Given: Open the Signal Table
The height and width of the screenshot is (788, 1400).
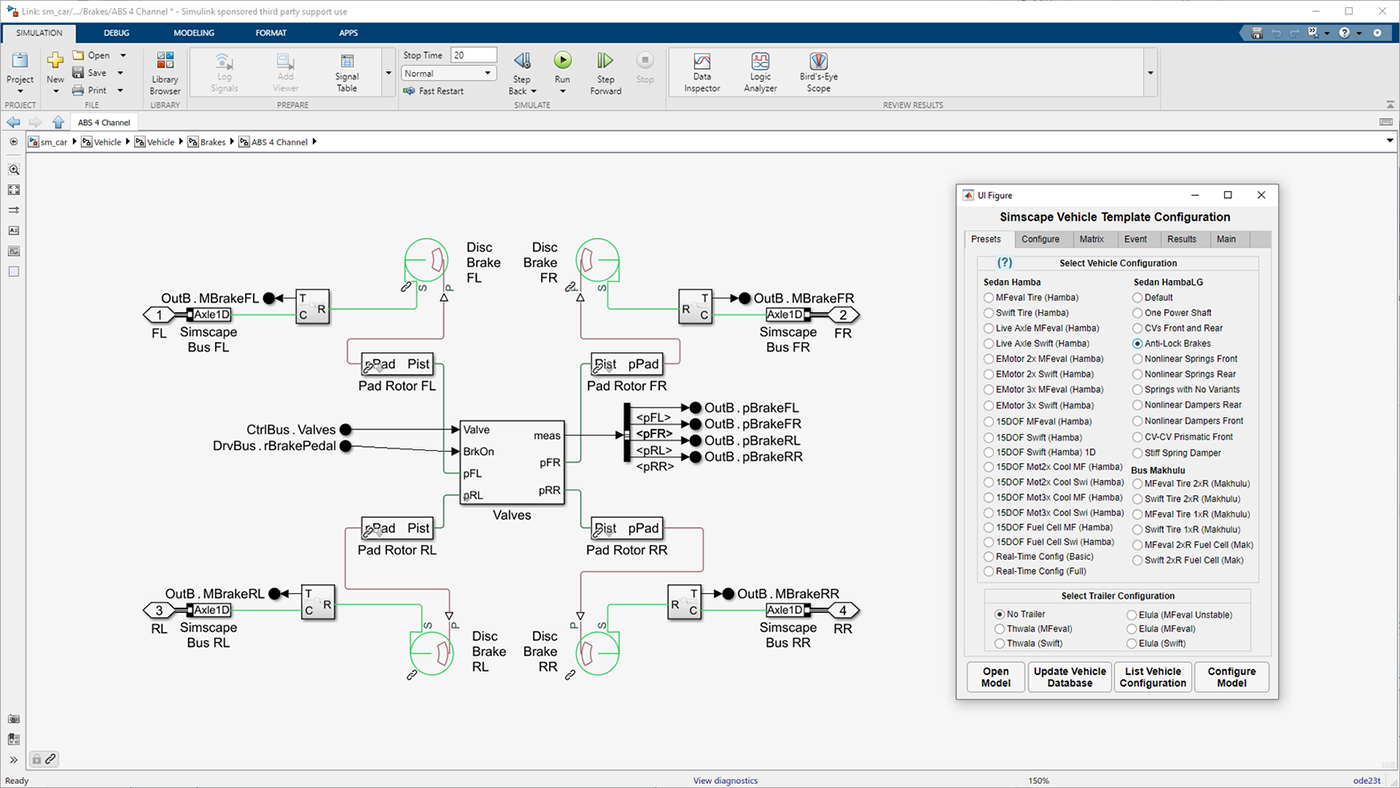Looking at the screenshot, I should click(347, 72).
